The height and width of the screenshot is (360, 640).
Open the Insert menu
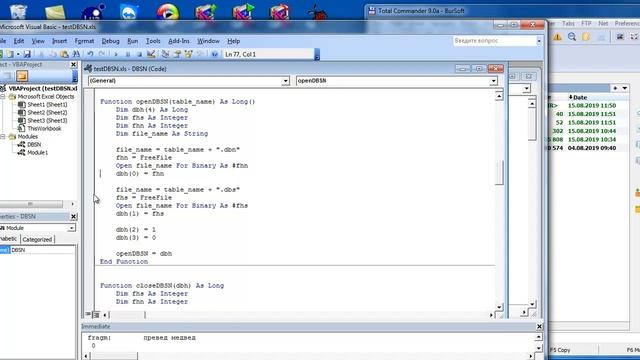(60, 41)
